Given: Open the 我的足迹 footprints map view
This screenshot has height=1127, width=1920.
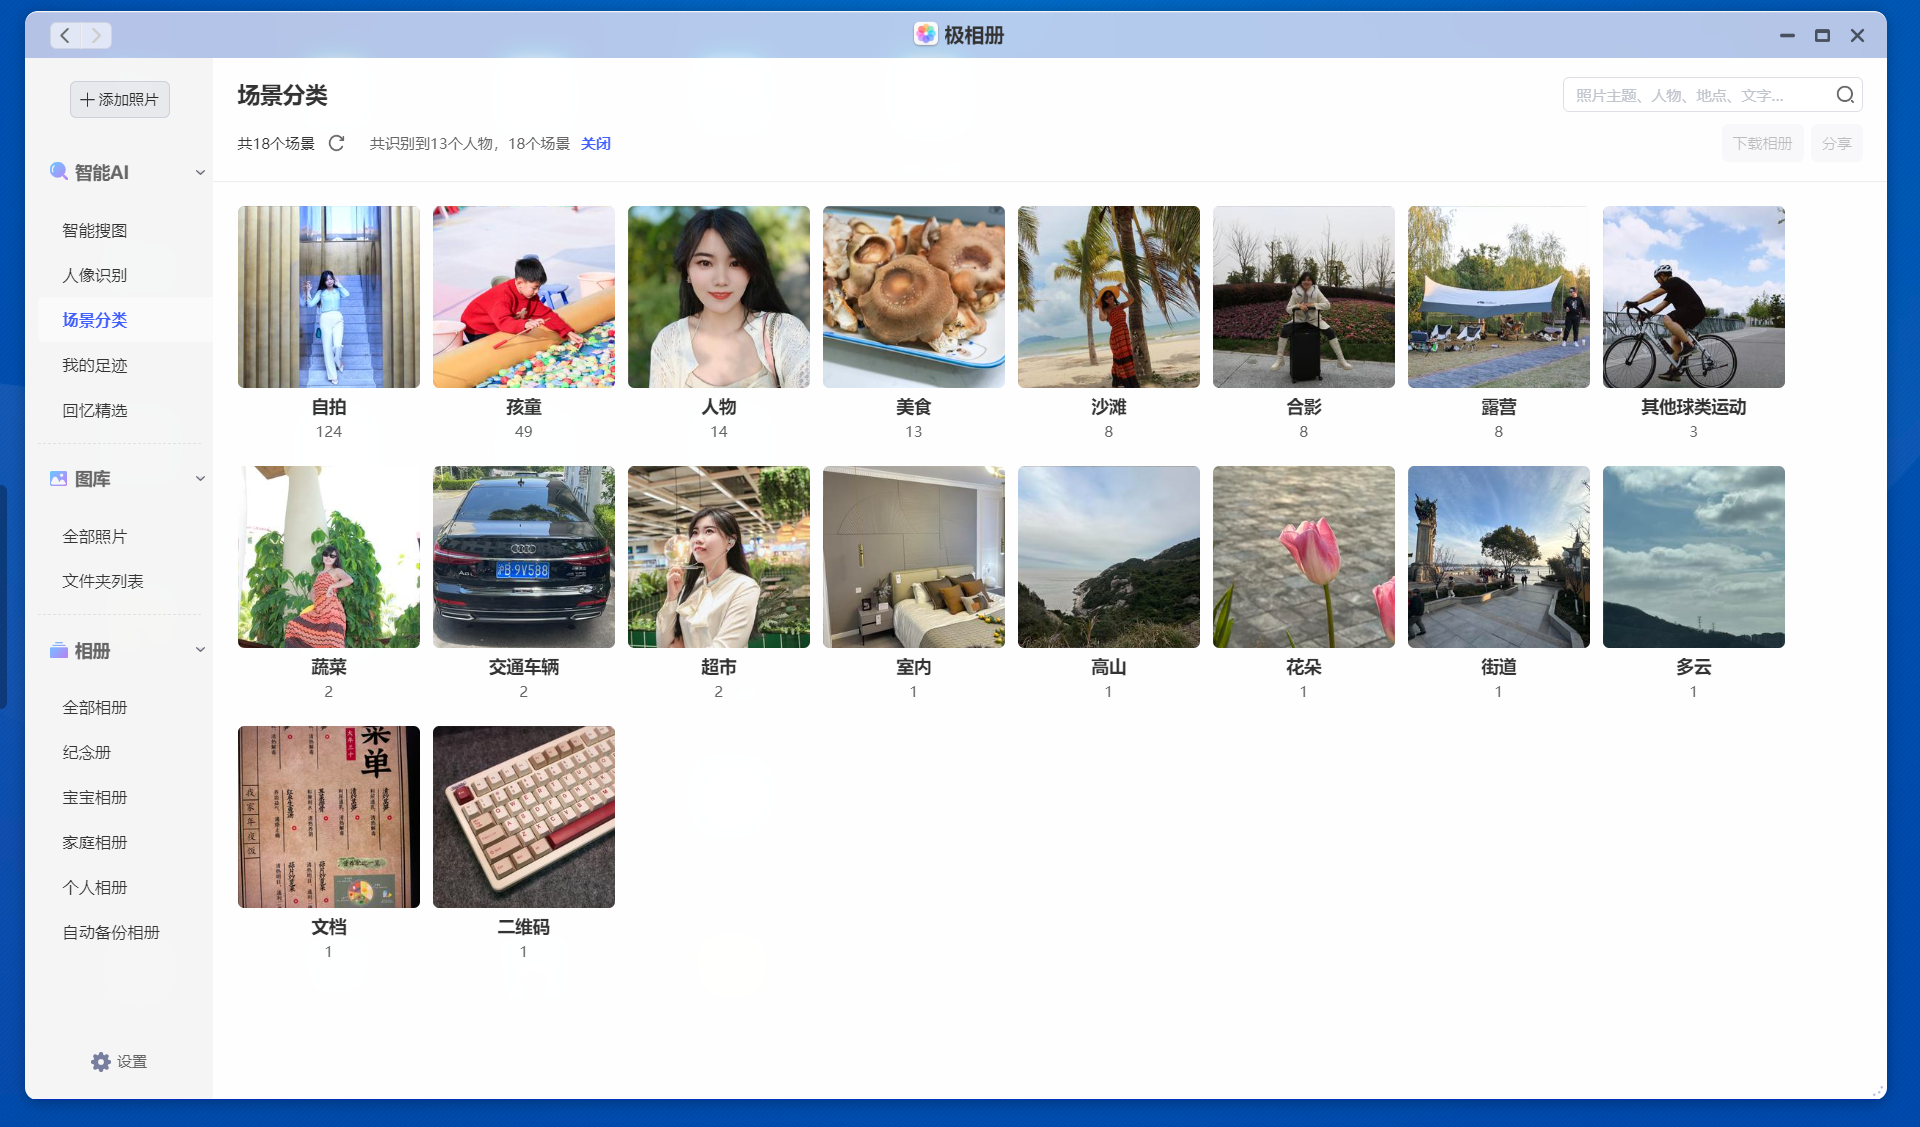Looking at the screenshot, I should 95,365.
